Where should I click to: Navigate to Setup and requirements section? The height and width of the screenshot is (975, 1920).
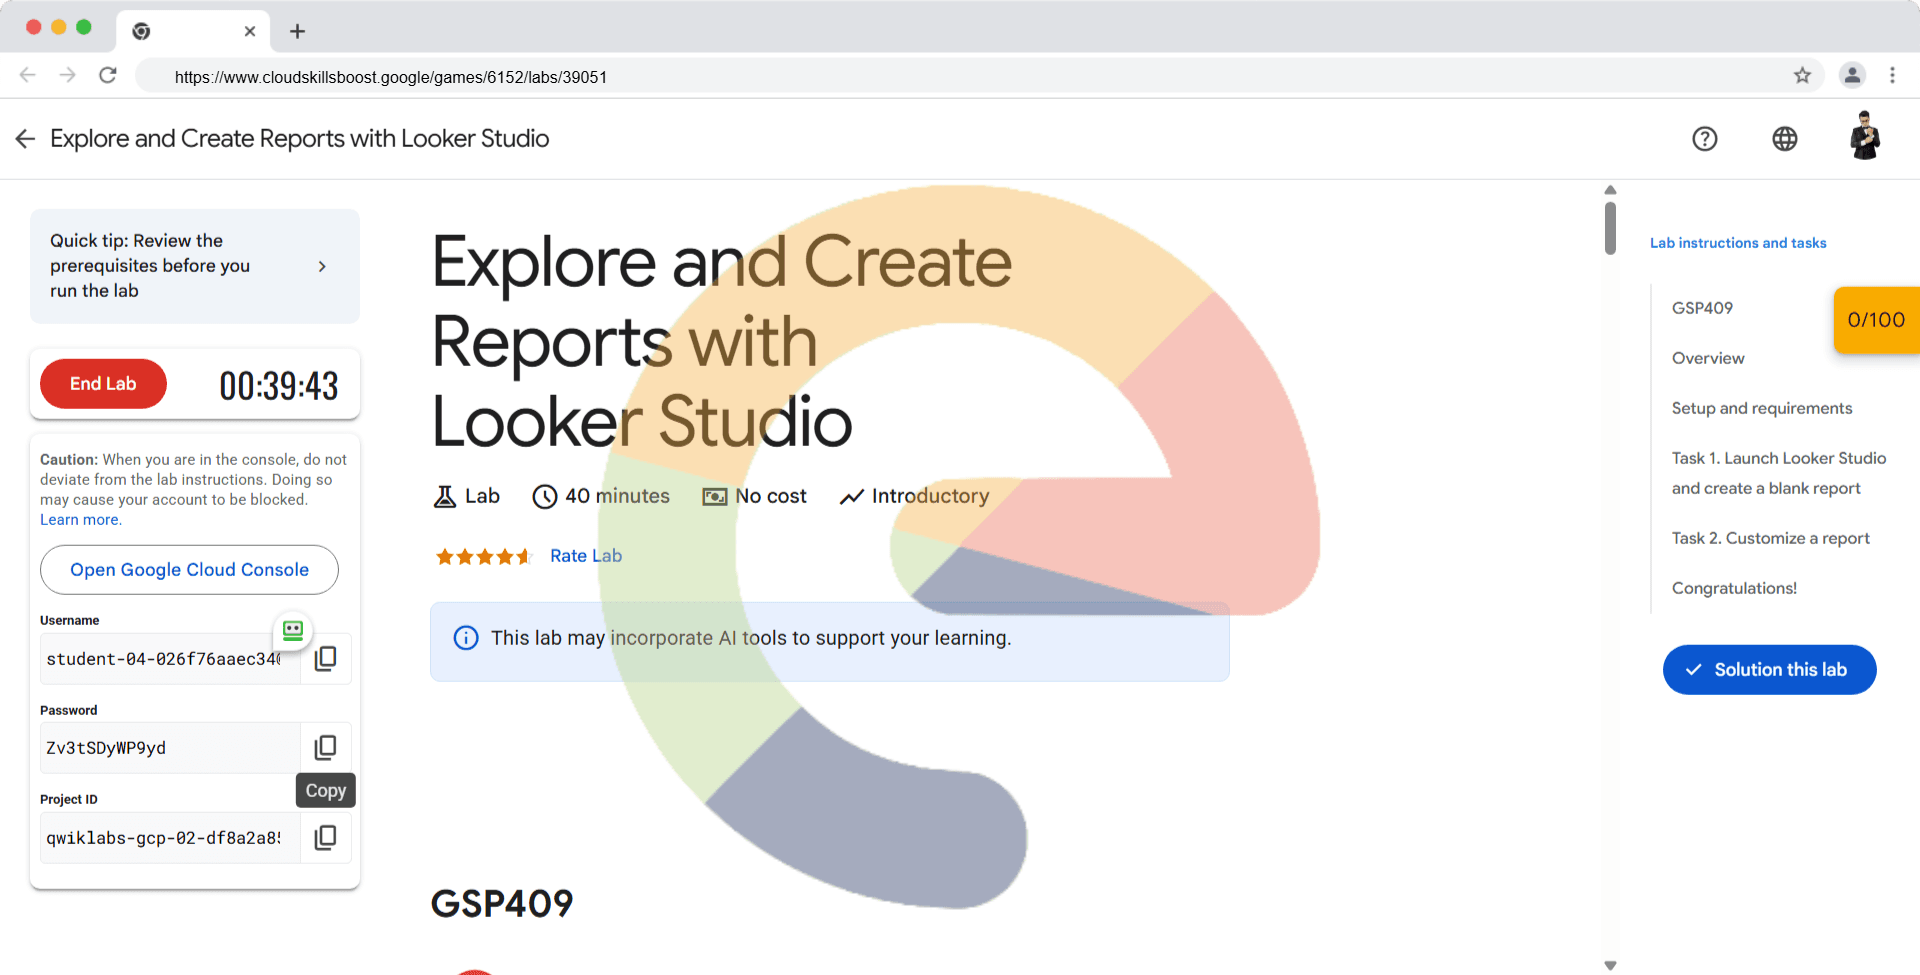tap(1761, 408)
